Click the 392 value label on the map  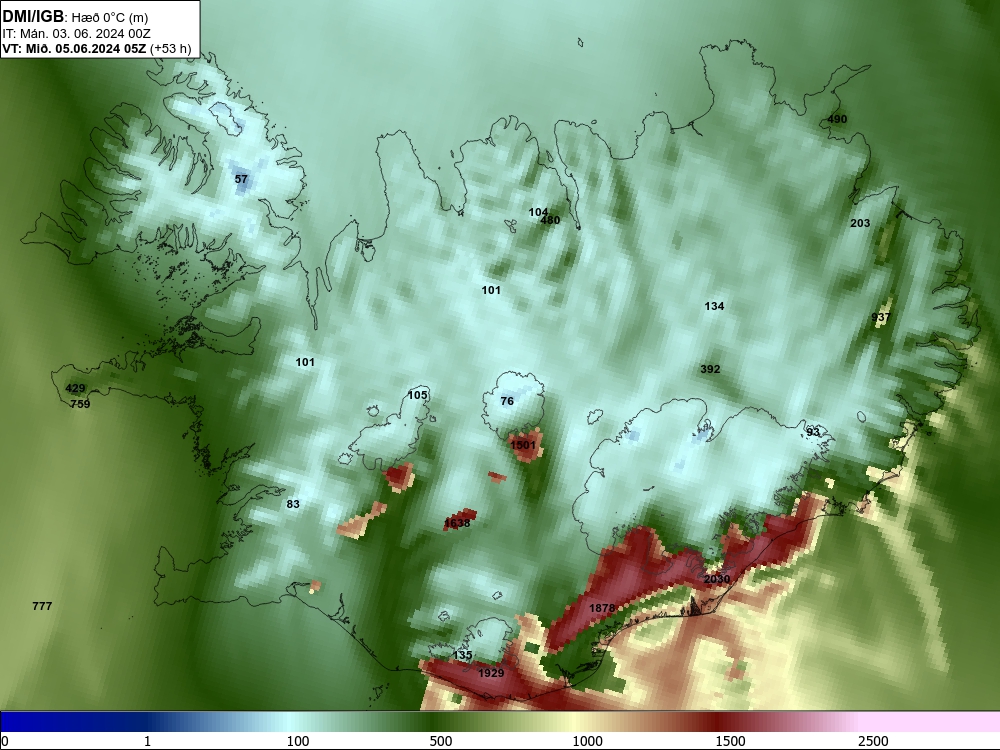pyautogui.click(x=710, y=369)
